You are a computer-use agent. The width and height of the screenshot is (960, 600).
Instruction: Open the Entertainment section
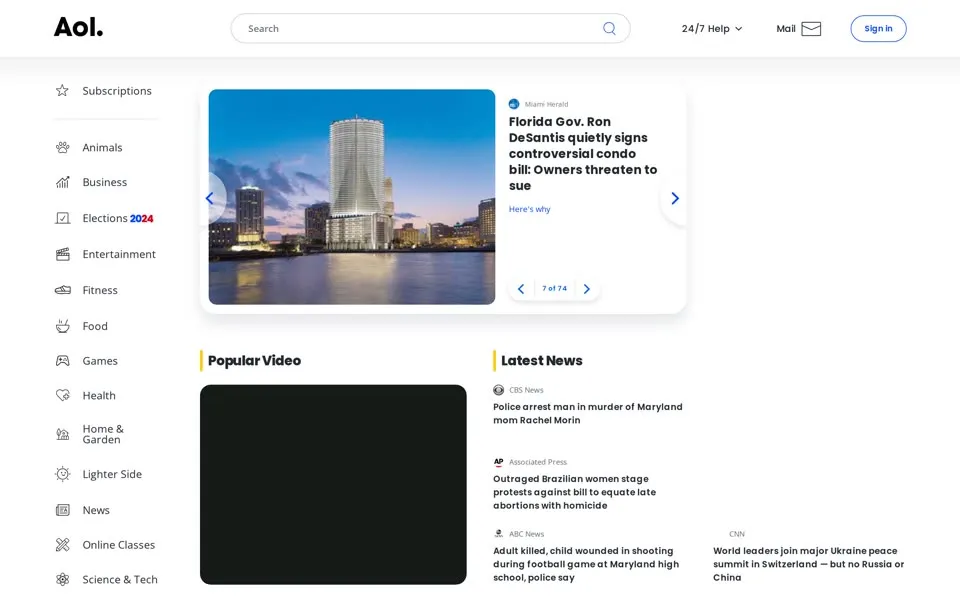click(x=119, y=254)
